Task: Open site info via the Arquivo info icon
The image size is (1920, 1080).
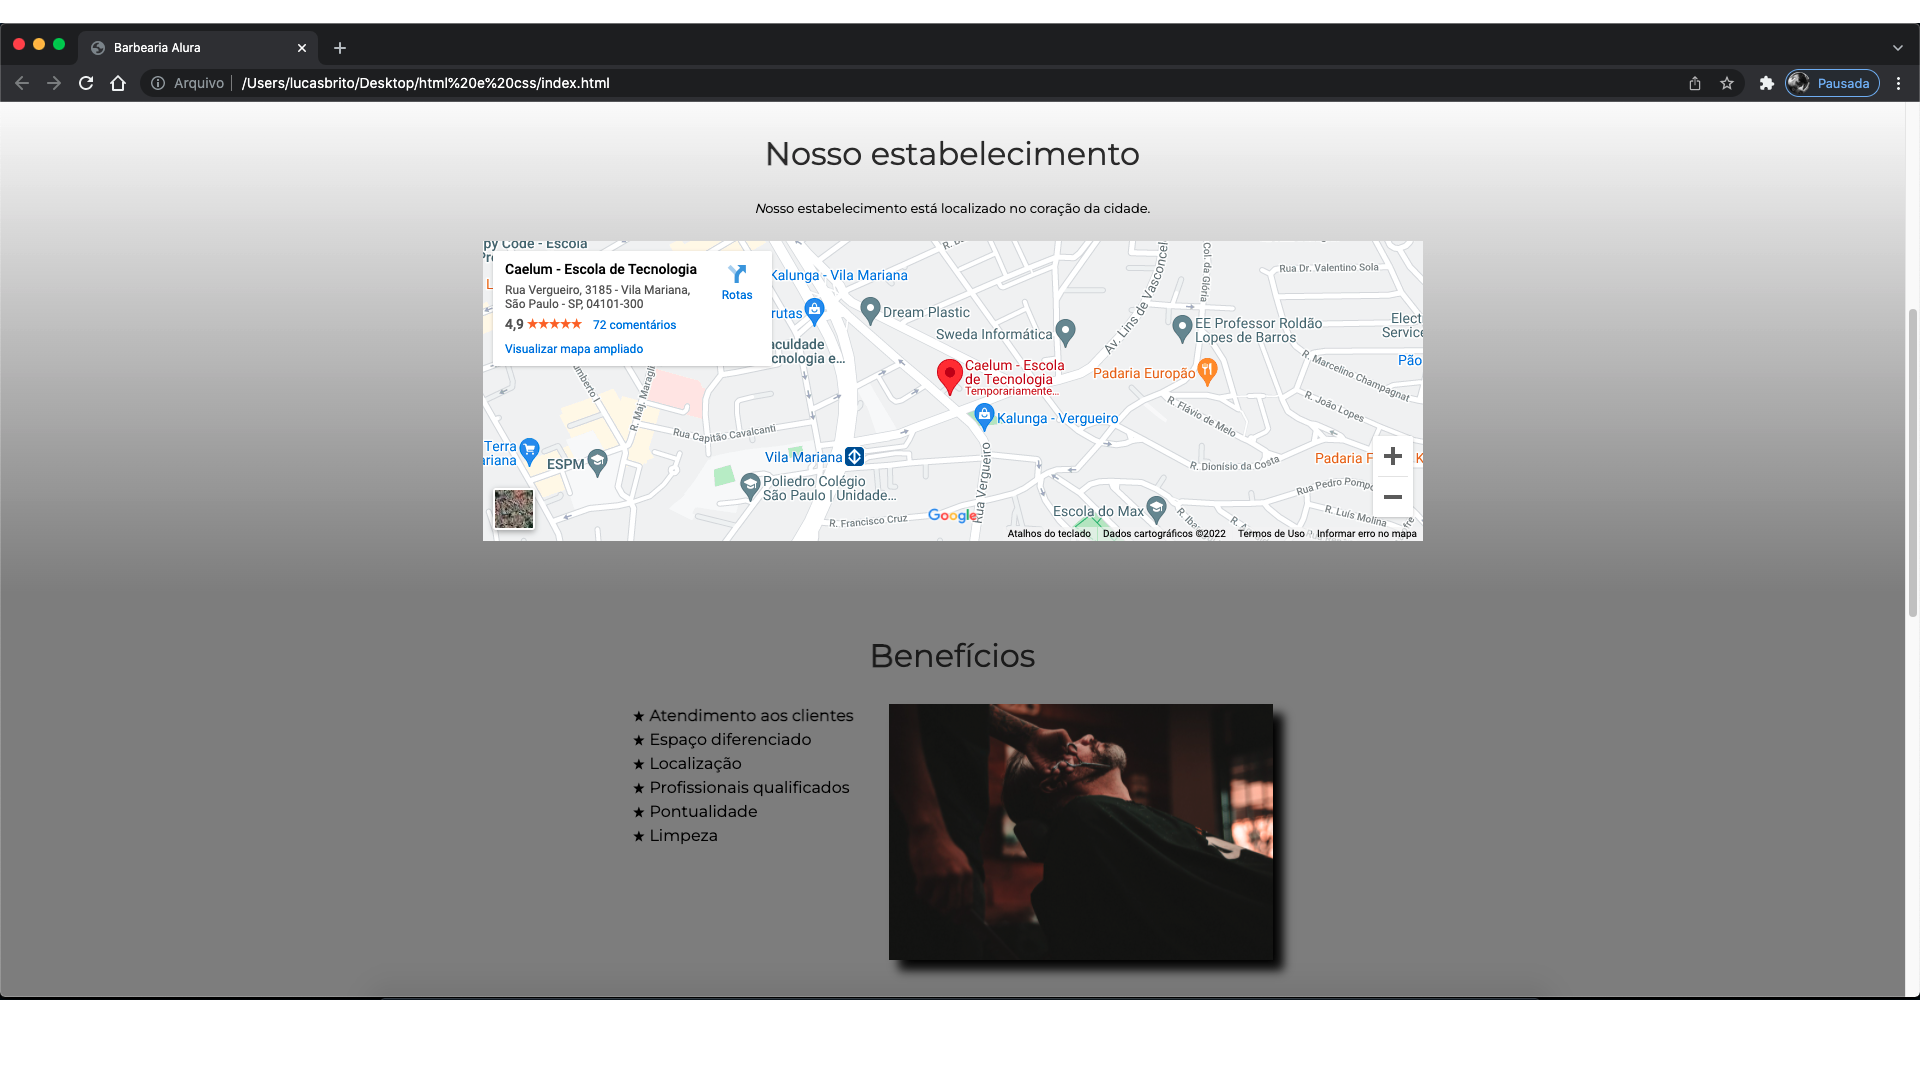Action: (158, 83)
